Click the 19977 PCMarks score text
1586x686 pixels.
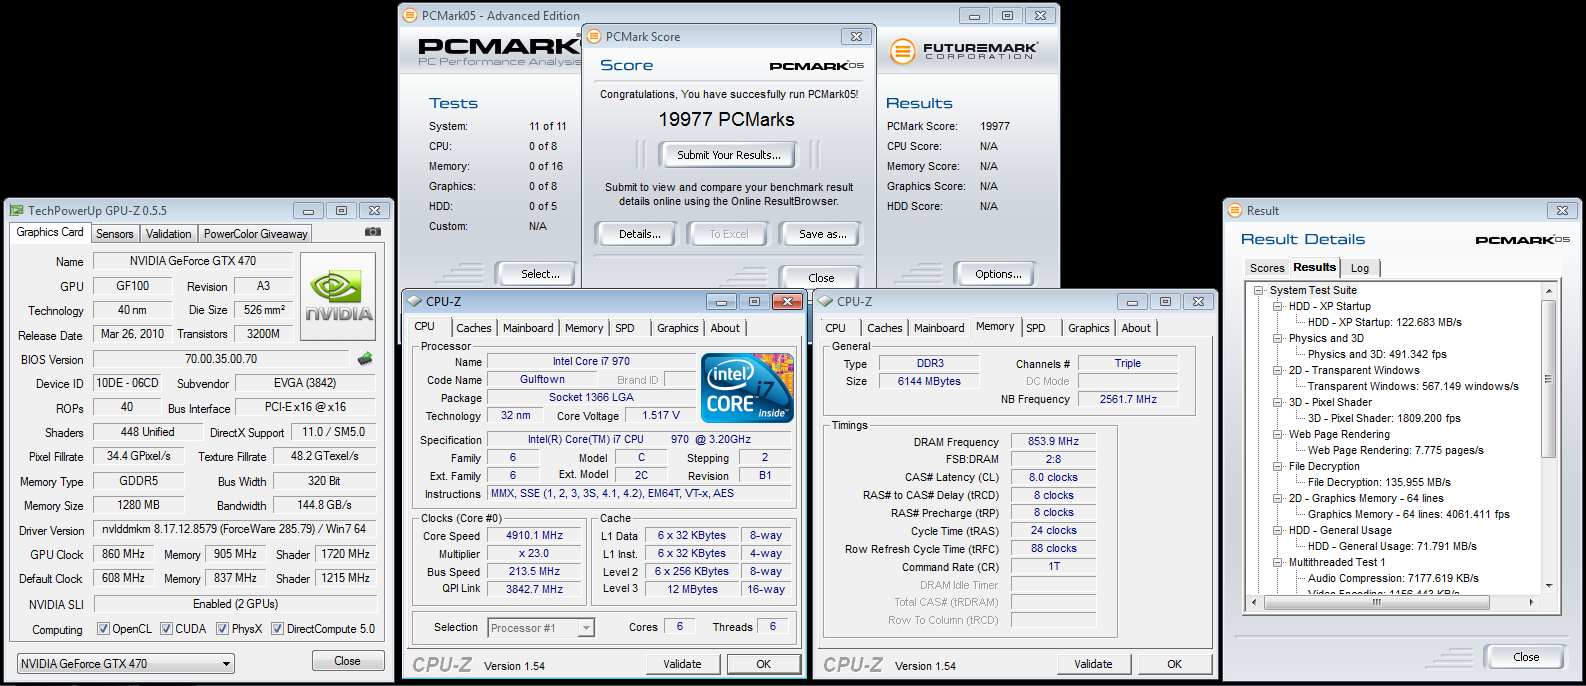pos(726,119)
